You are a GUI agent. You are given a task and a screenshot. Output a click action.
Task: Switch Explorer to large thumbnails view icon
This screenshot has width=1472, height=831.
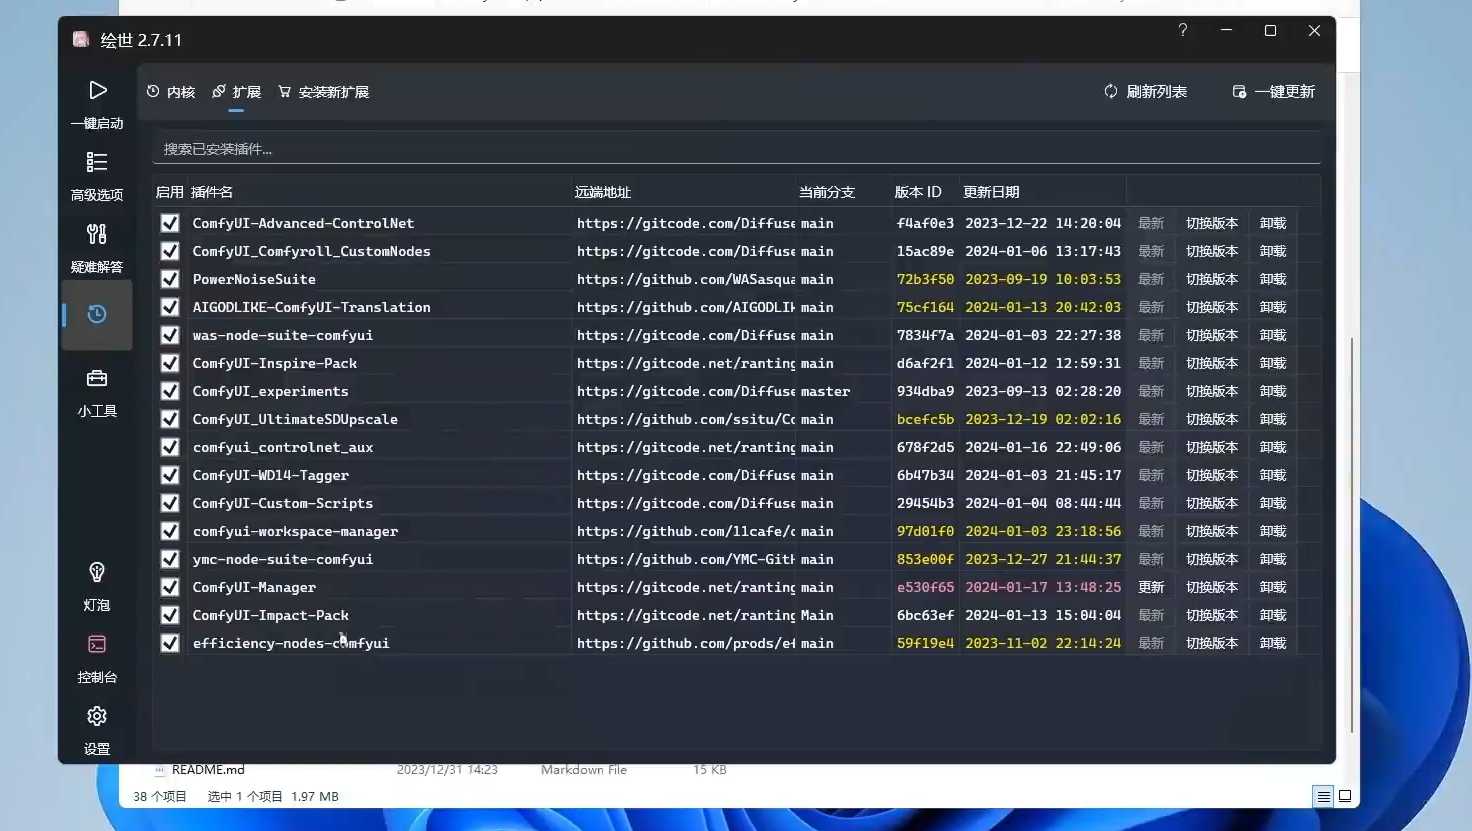tap(1345, 797)
